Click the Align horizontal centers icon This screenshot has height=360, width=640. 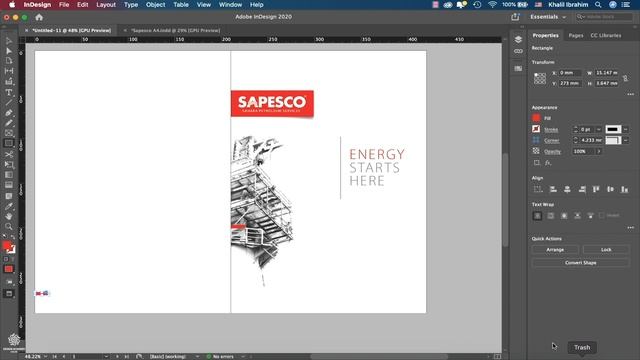[567, 189]
